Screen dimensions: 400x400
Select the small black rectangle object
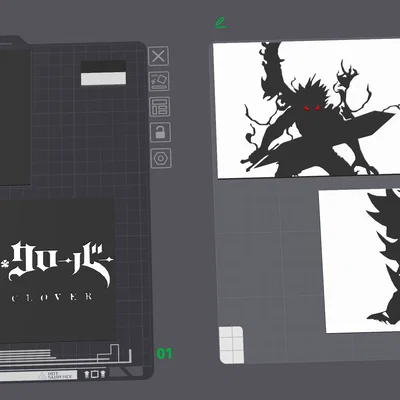[x=103, y=66]
